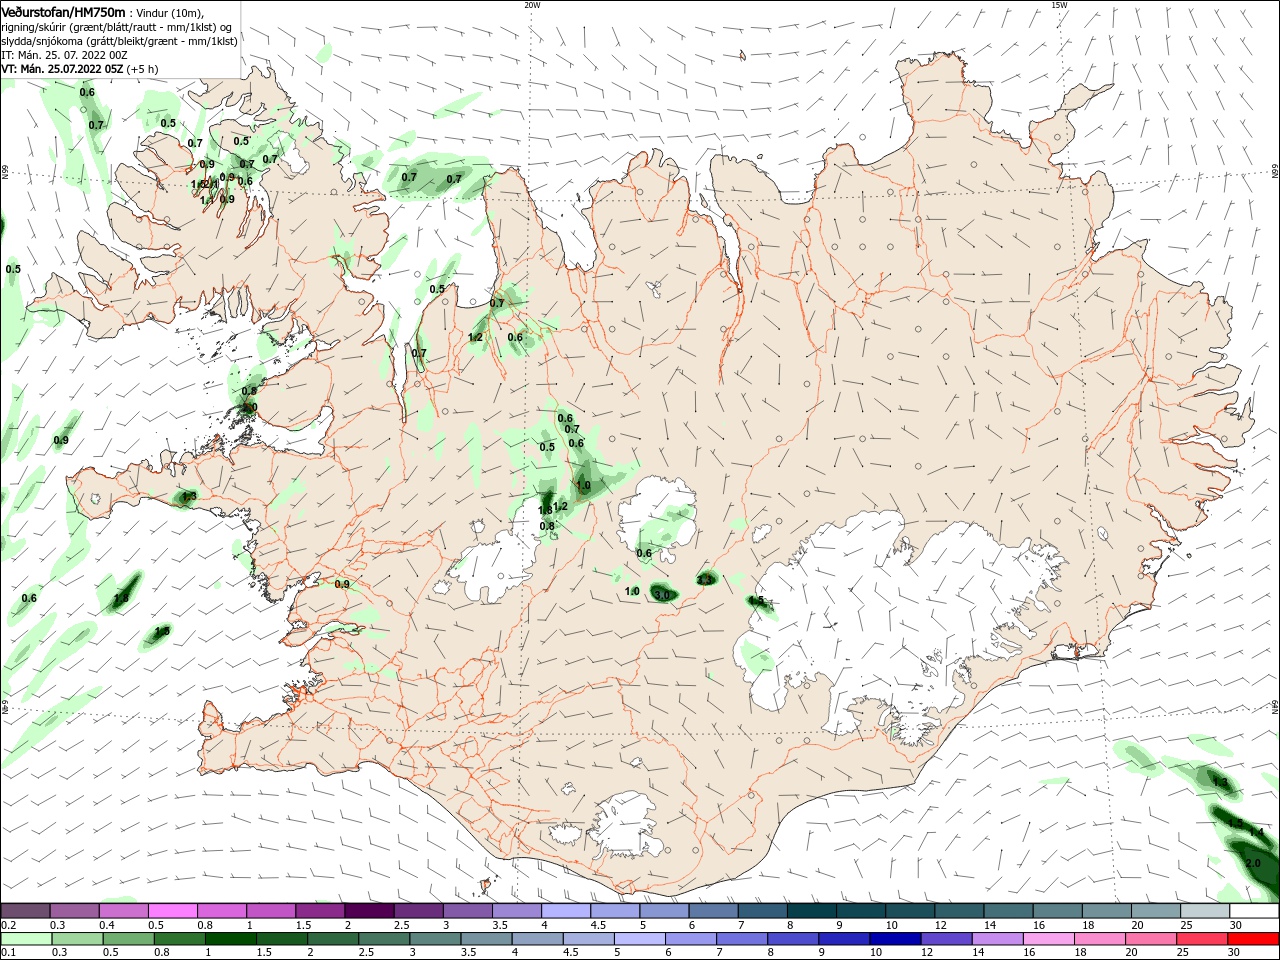Click the magenta 1.5–2 swatch in top legend row
Image resolution: width=1280 pixels, height=960 pixels.
click(x=320, y=911)
